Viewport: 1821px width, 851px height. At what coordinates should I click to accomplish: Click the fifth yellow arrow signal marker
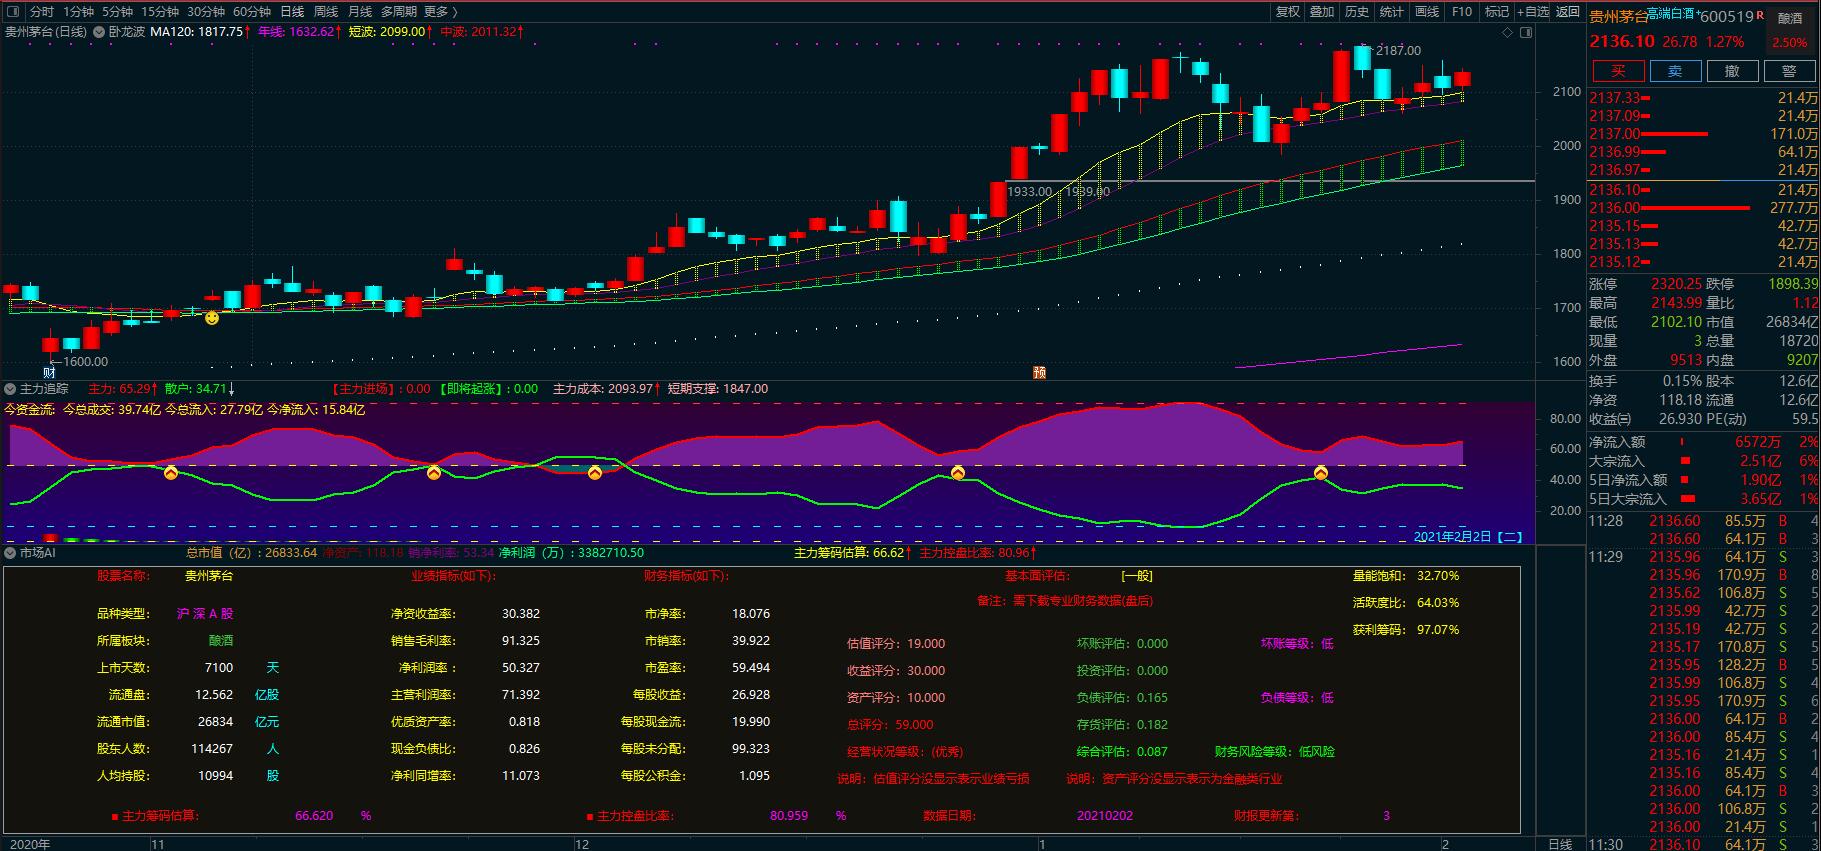1320,472
